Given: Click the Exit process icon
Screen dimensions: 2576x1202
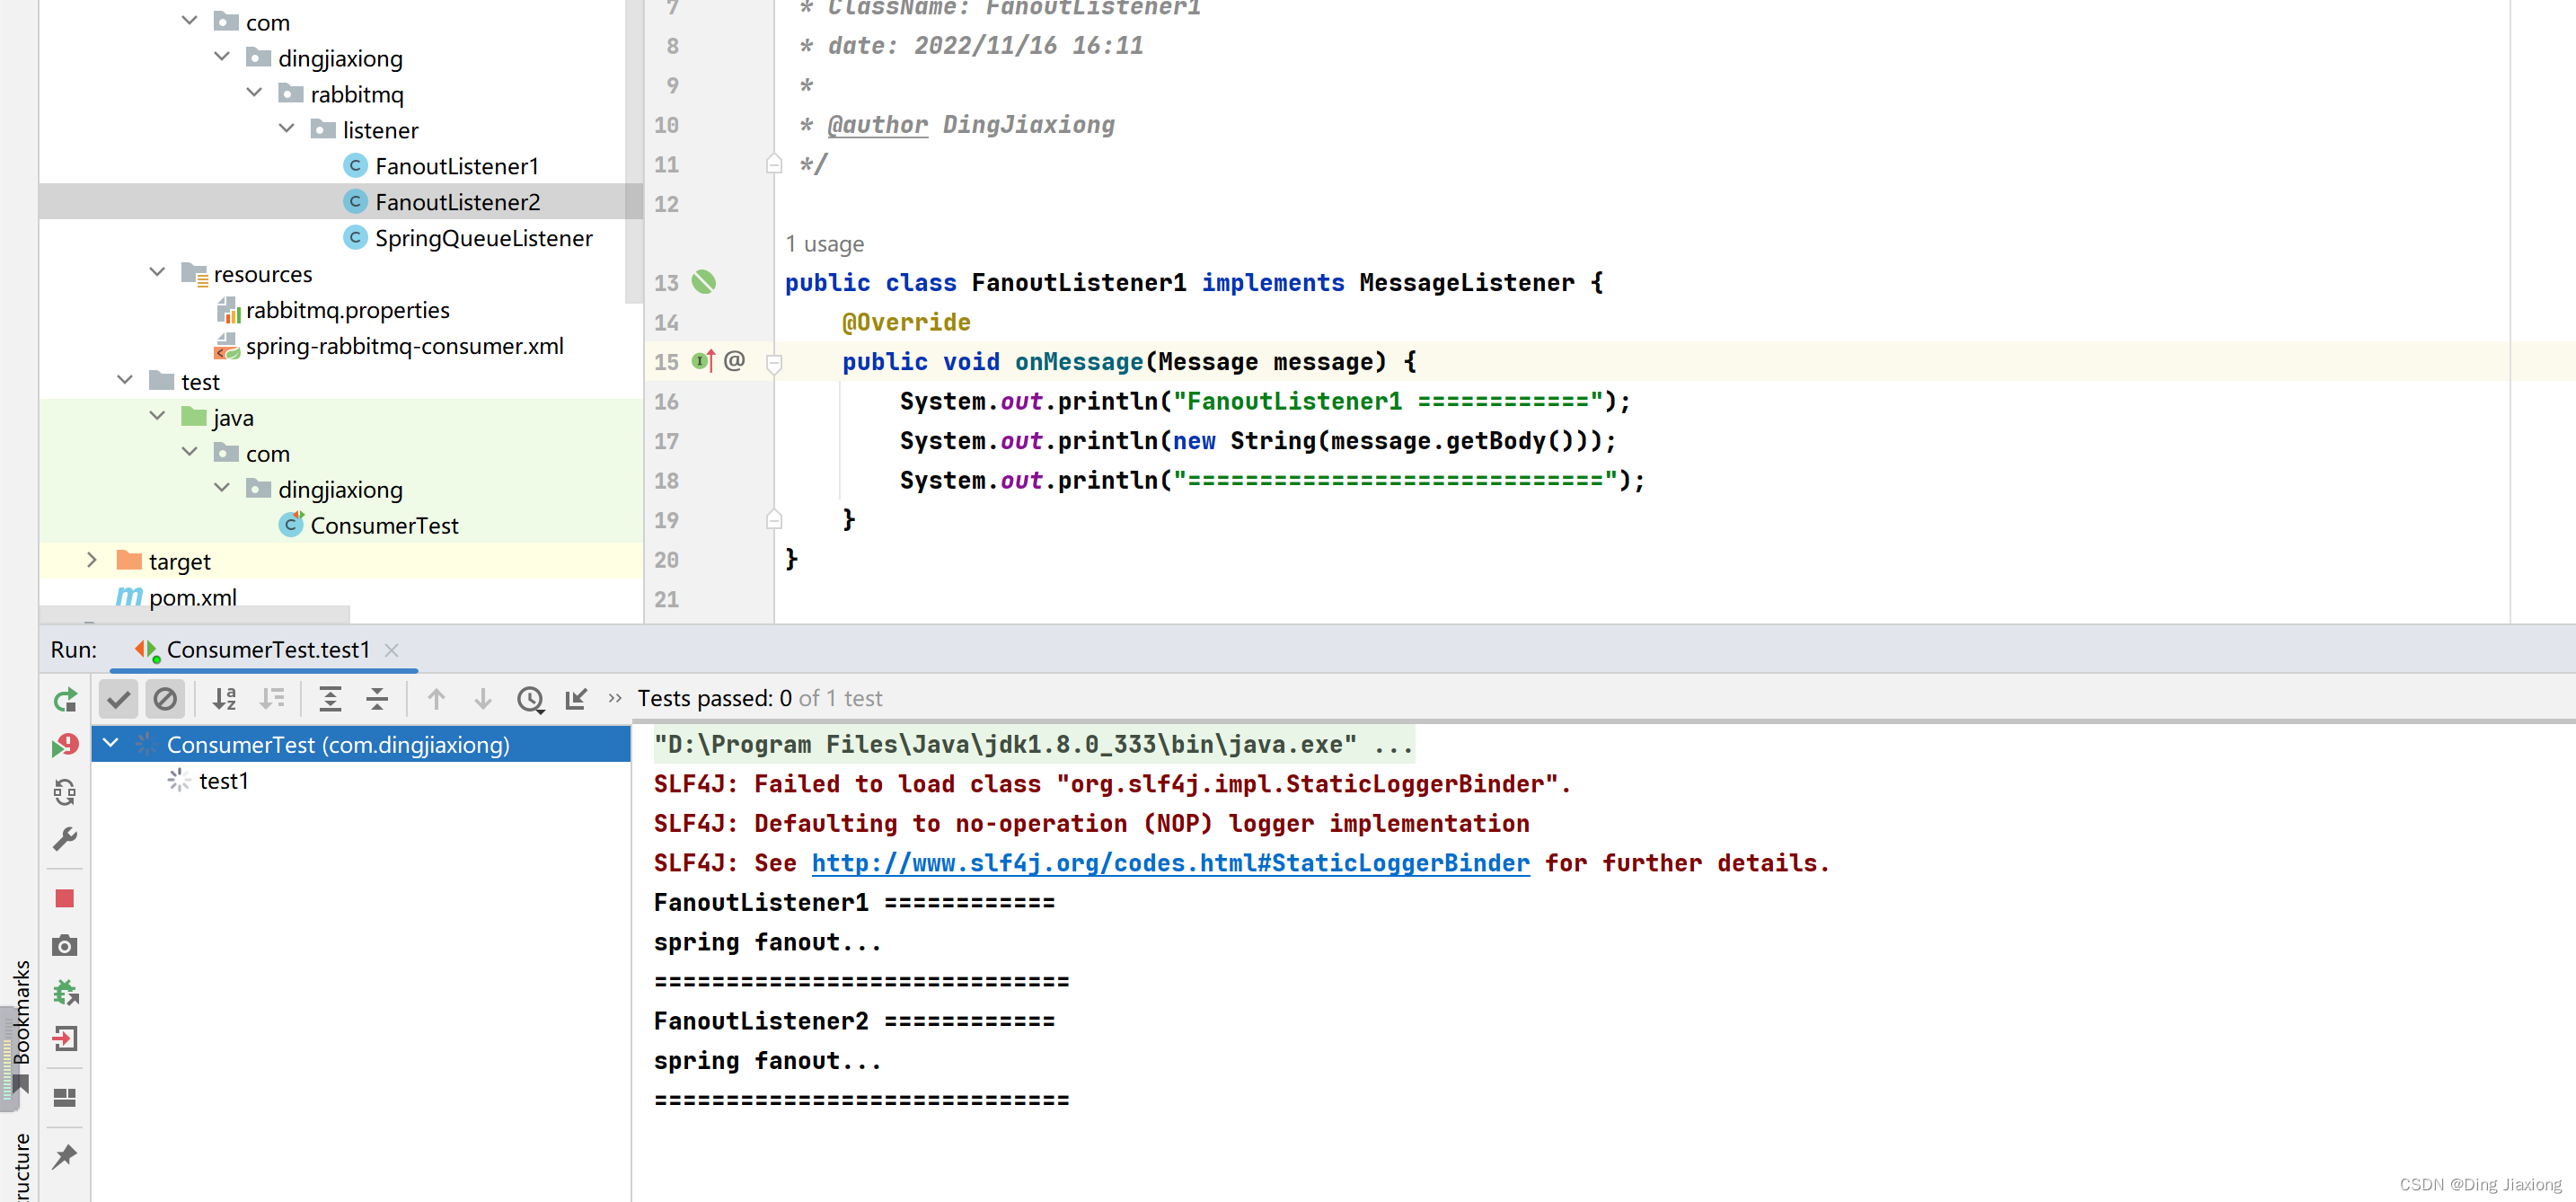Looking at the screenshot, I should pos(65,1039).
